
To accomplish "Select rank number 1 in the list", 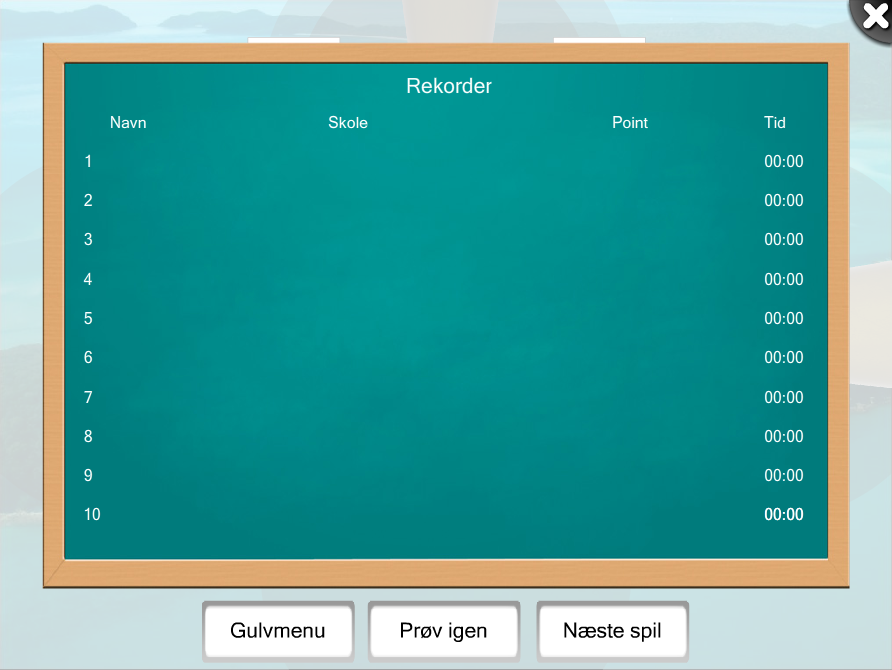I will tap(88, 162).
